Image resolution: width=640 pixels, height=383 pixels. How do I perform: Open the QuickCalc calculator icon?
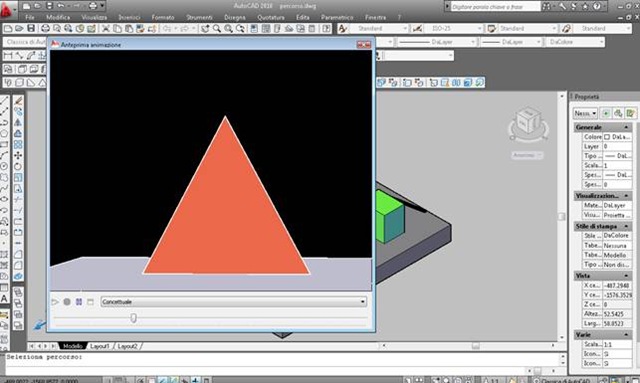[x=312, y=28]
